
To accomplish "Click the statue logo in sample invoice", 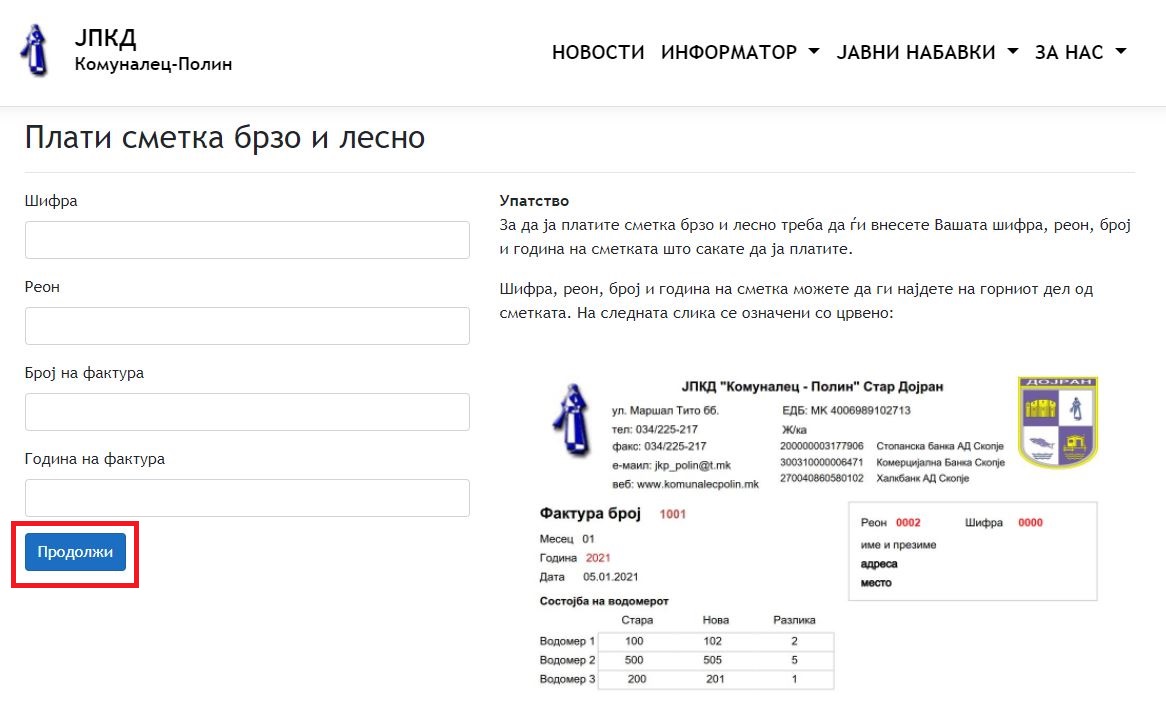I will 572,419.
